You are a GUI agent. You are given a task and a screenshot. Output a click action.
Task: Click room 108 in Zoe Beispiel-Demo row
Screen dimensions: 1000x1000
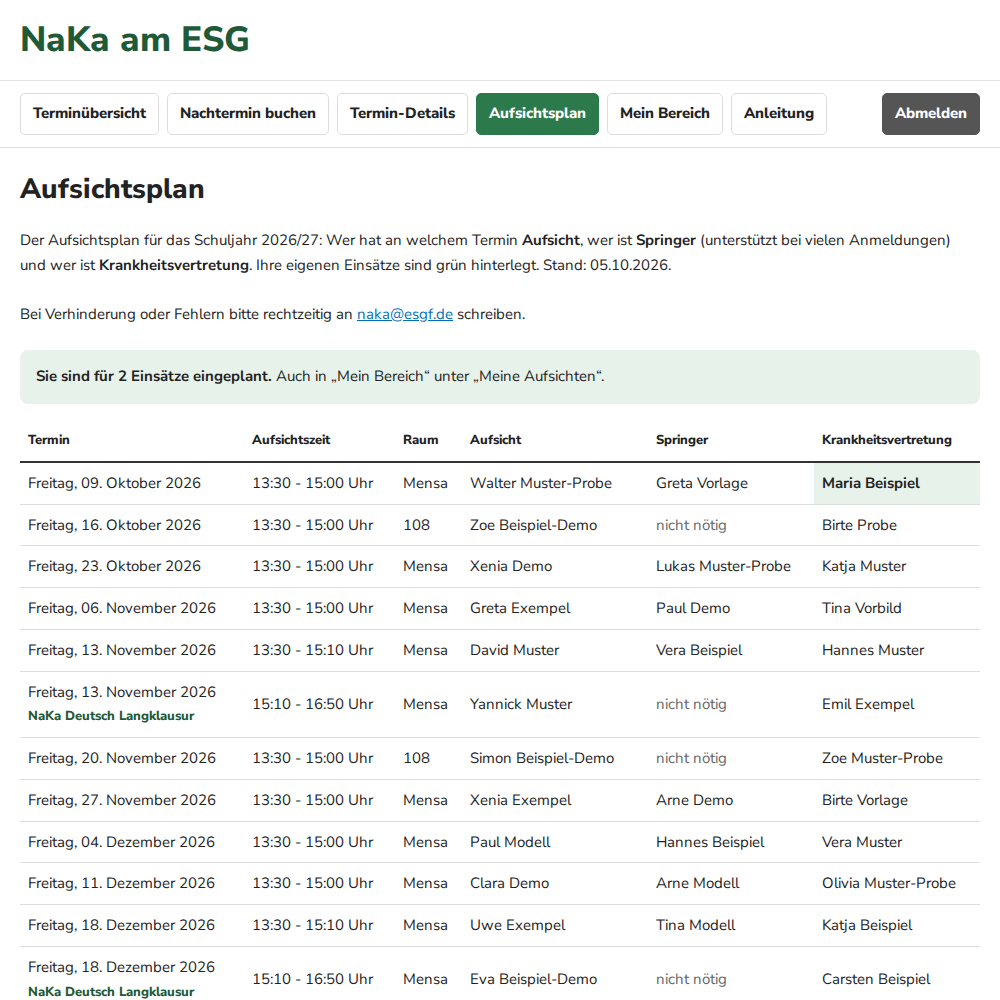click(416, 525)
